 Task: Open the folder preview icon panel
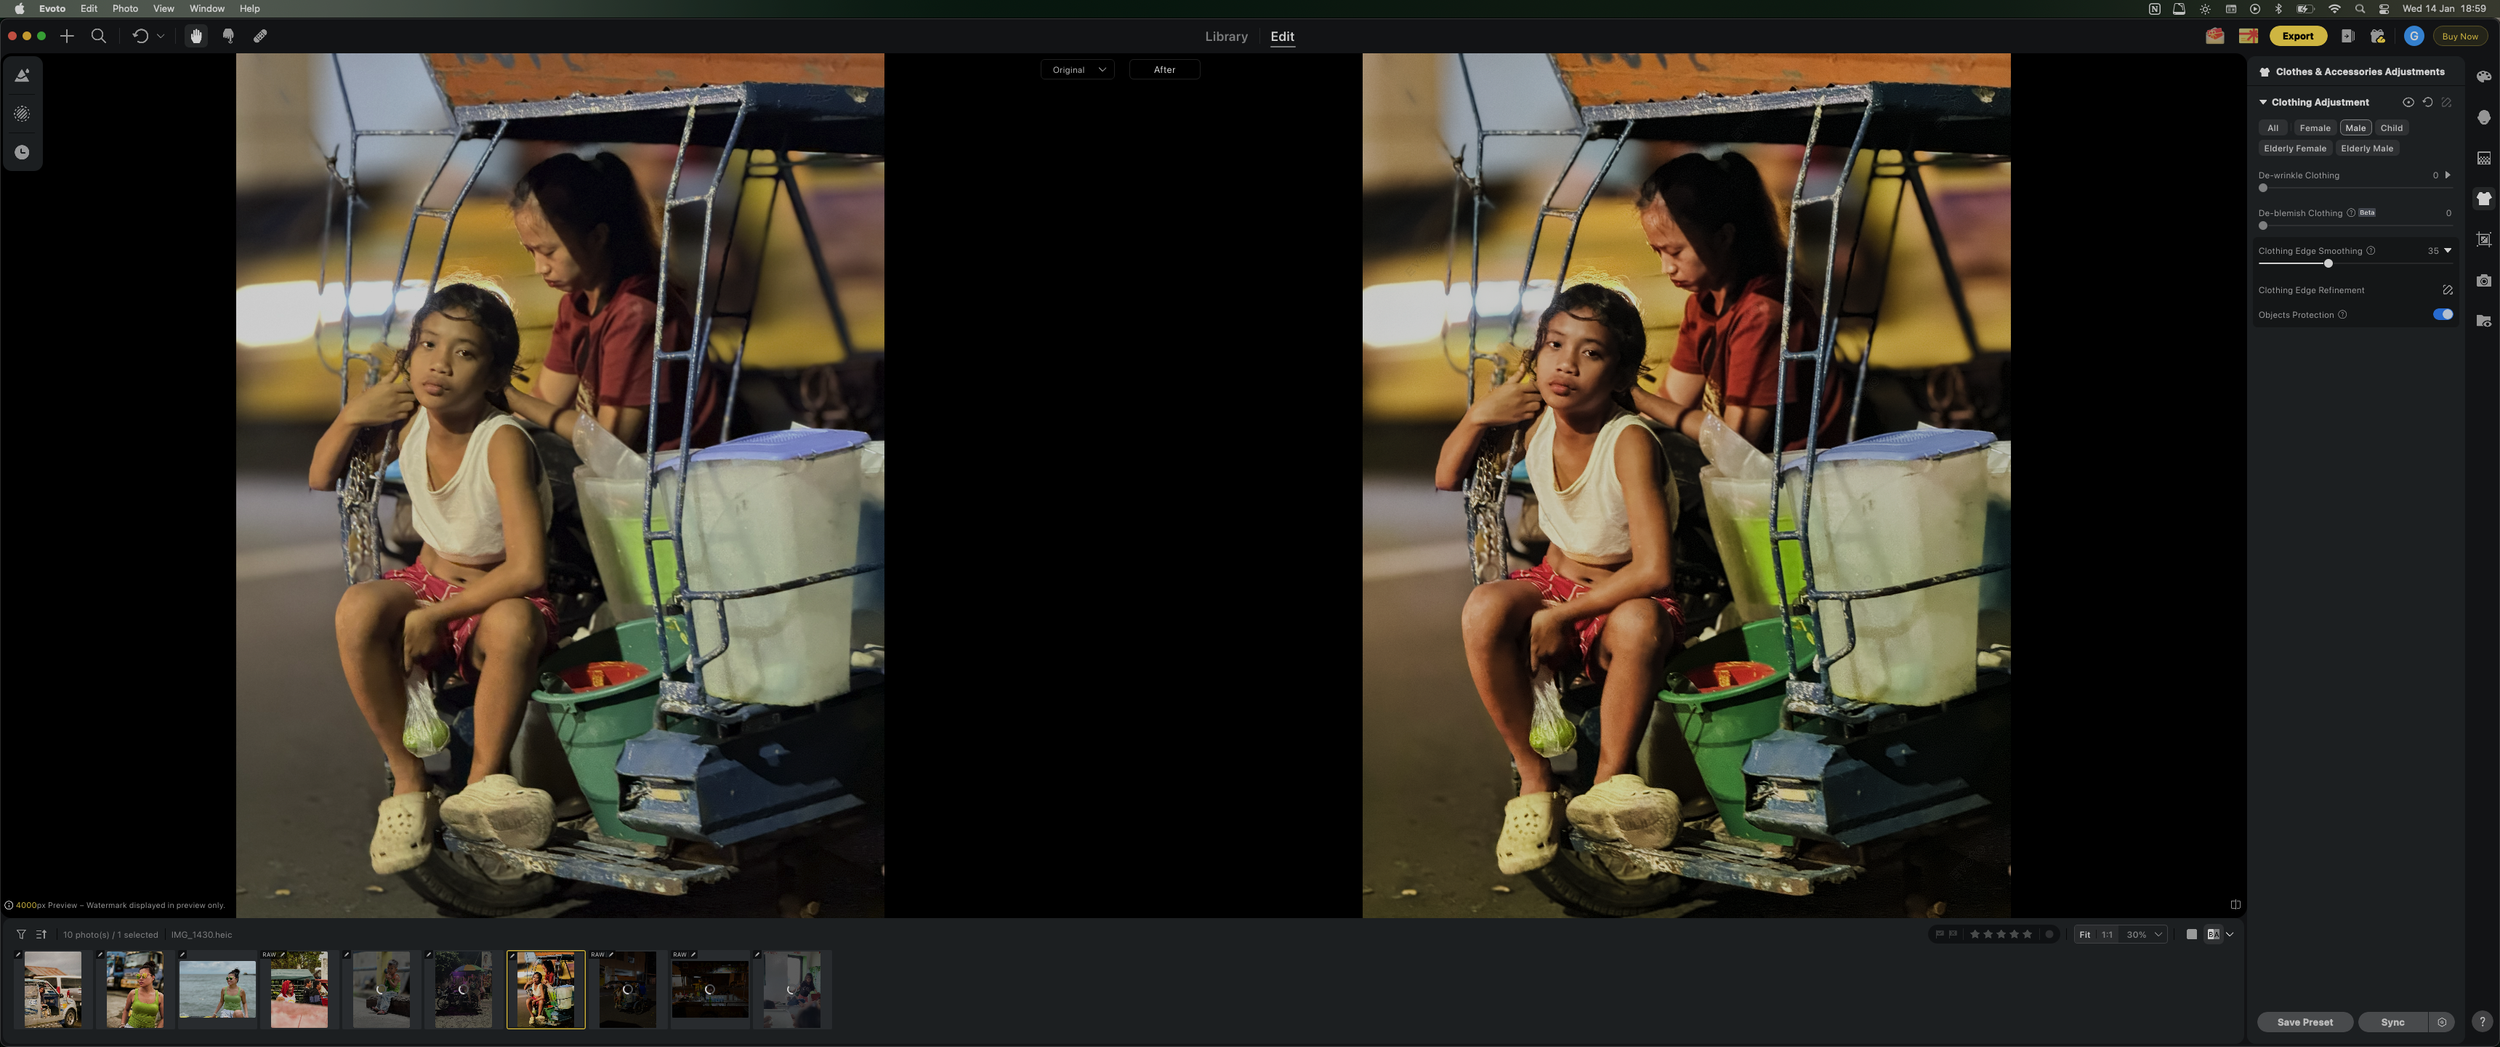[2484, 321]
